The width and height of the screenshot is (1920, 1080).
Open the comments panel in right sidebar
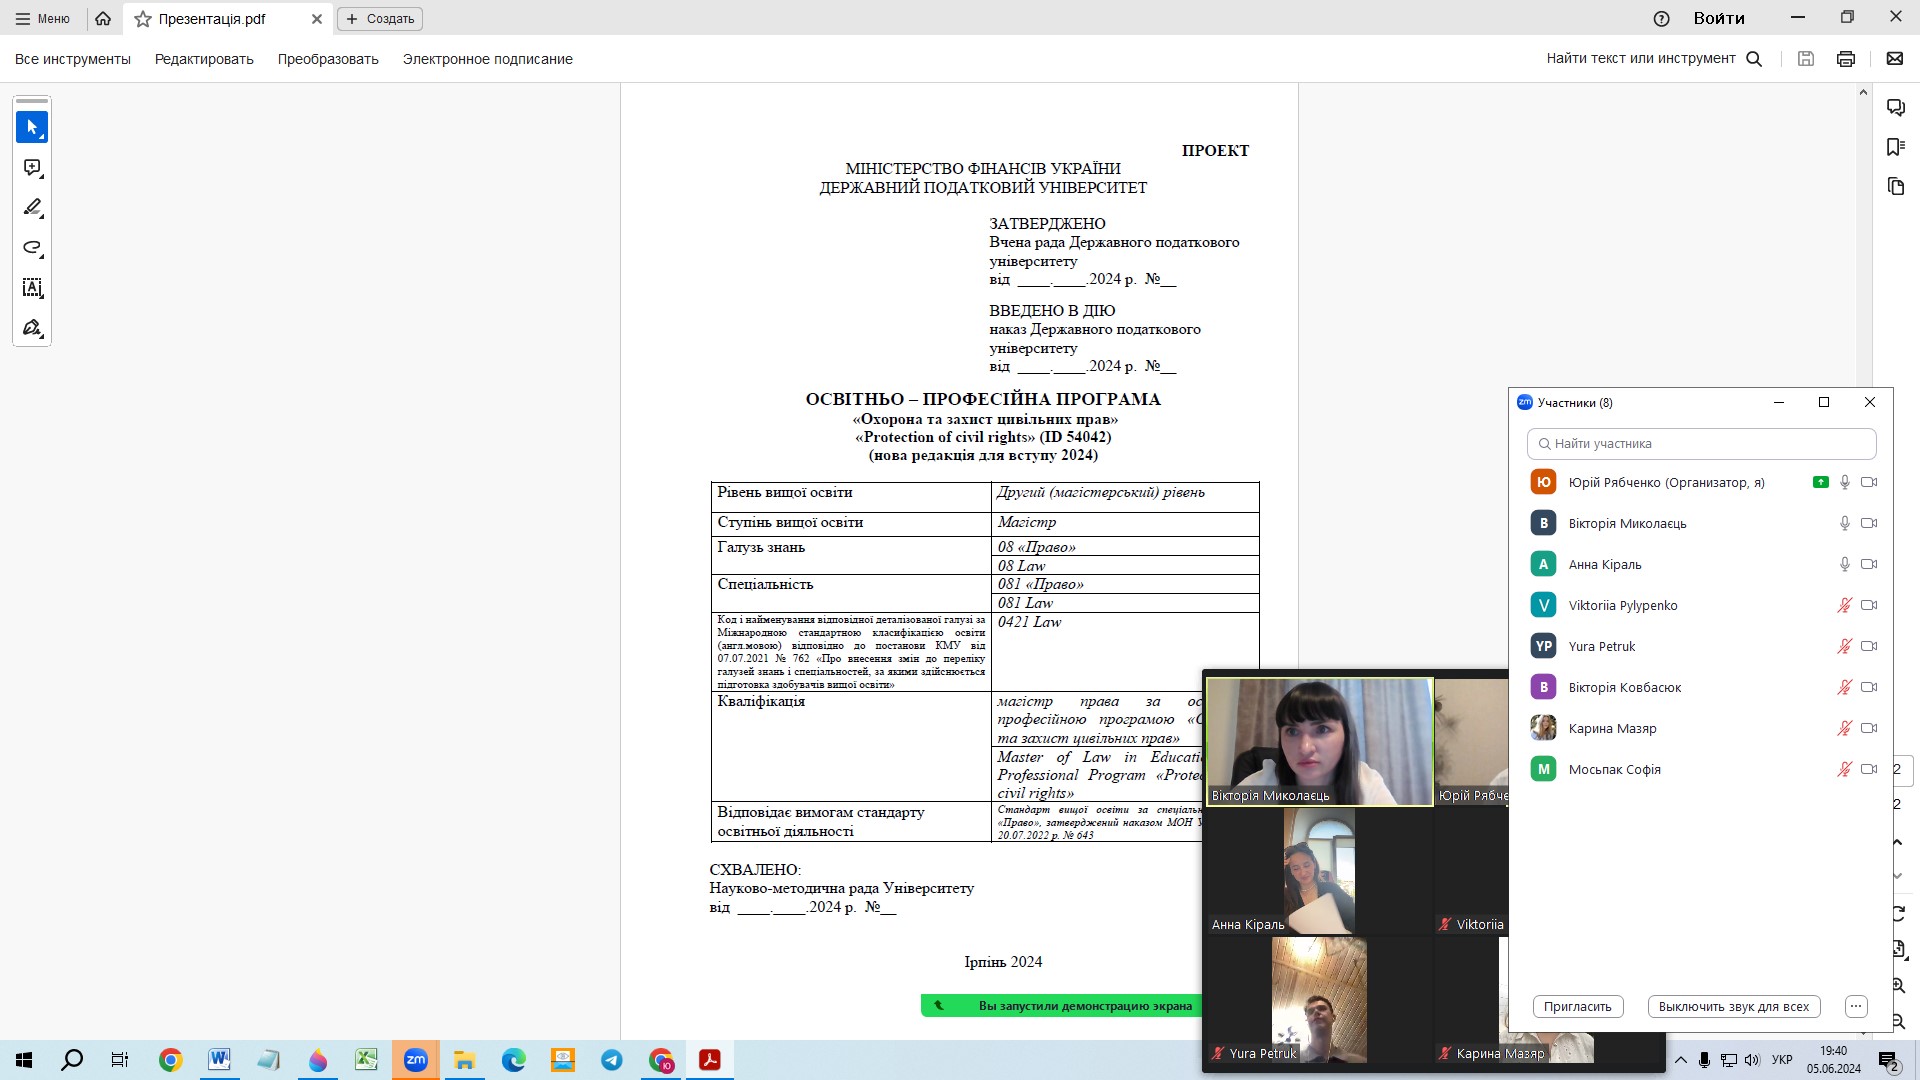tap(1896, 107)
